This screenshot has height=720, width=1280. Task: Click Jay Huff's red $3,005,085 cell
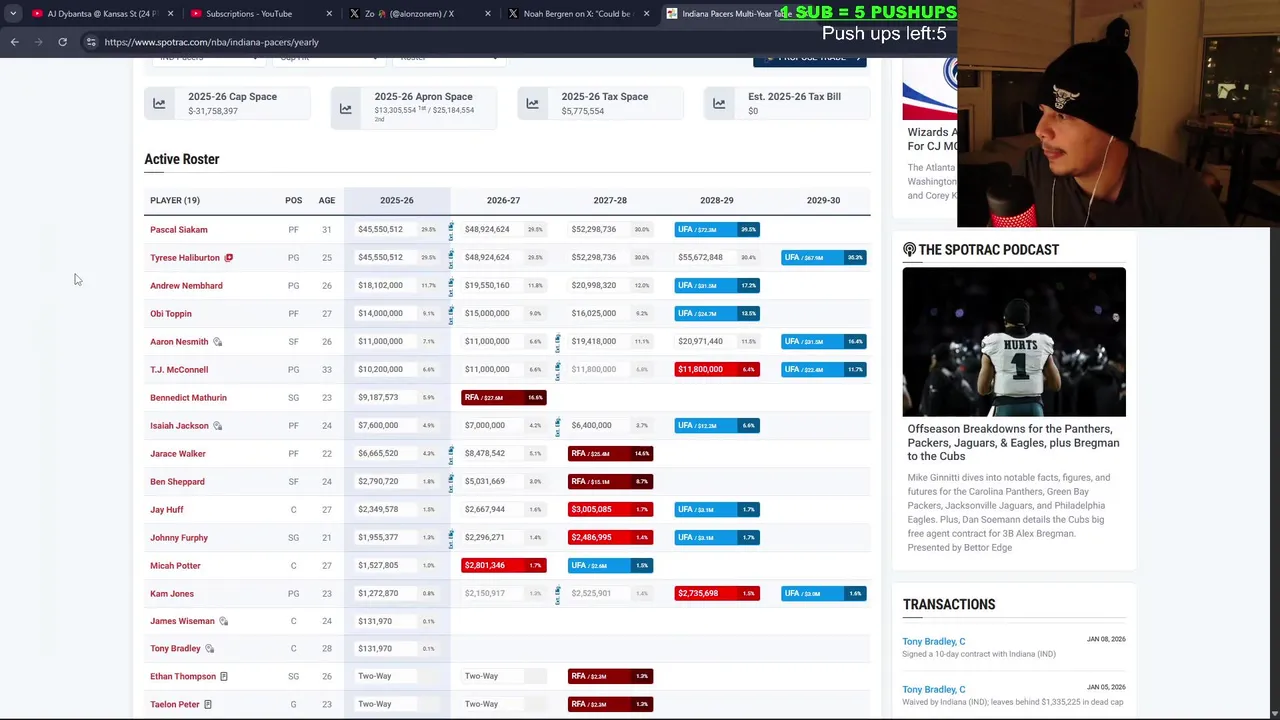pos(610,510)
